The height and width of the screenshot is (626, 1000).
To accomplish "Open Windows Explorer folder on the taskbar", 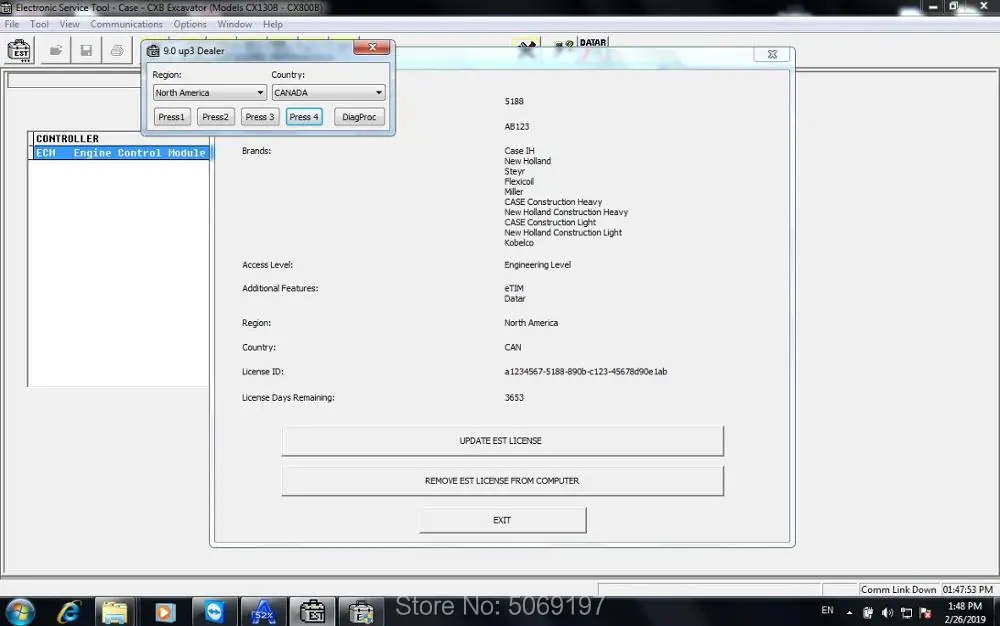I will 115,613.
